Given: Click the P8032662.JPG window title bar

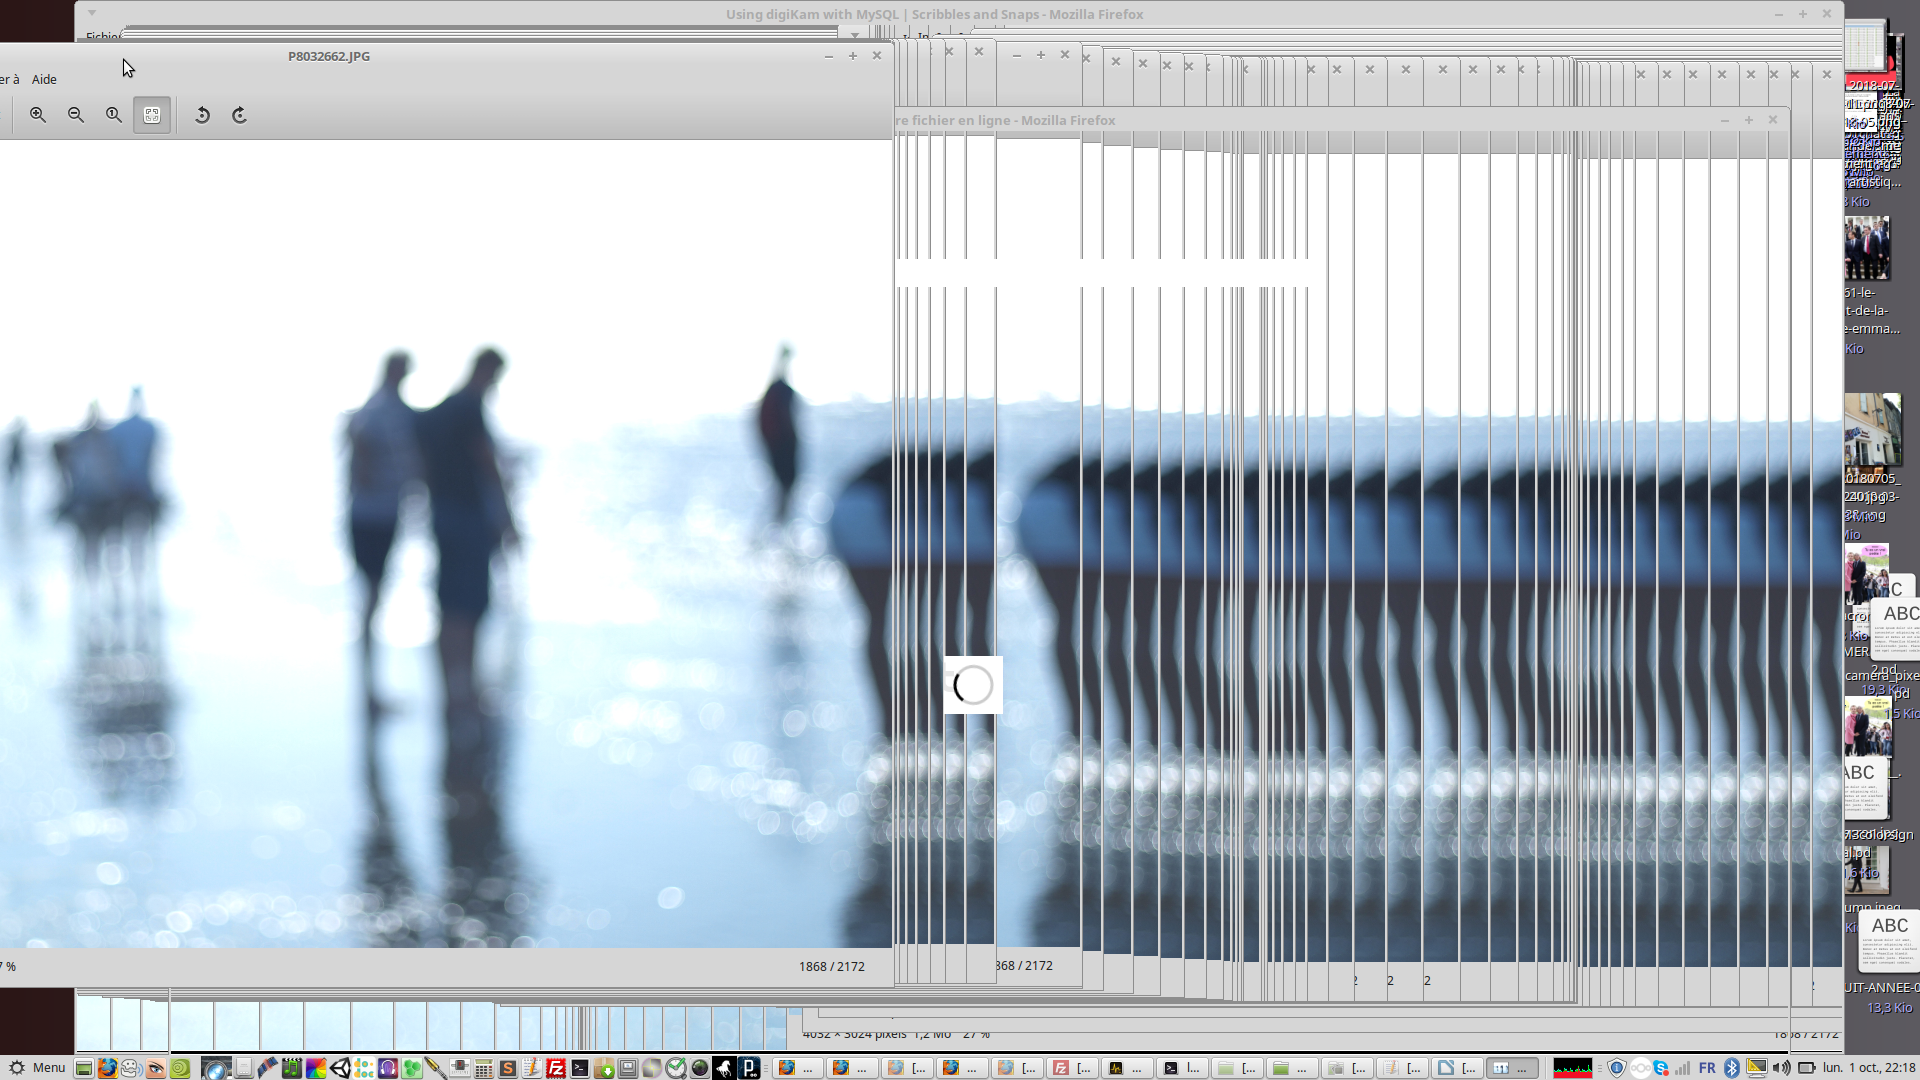Looking at the screenshot, I should pos(329,56).
